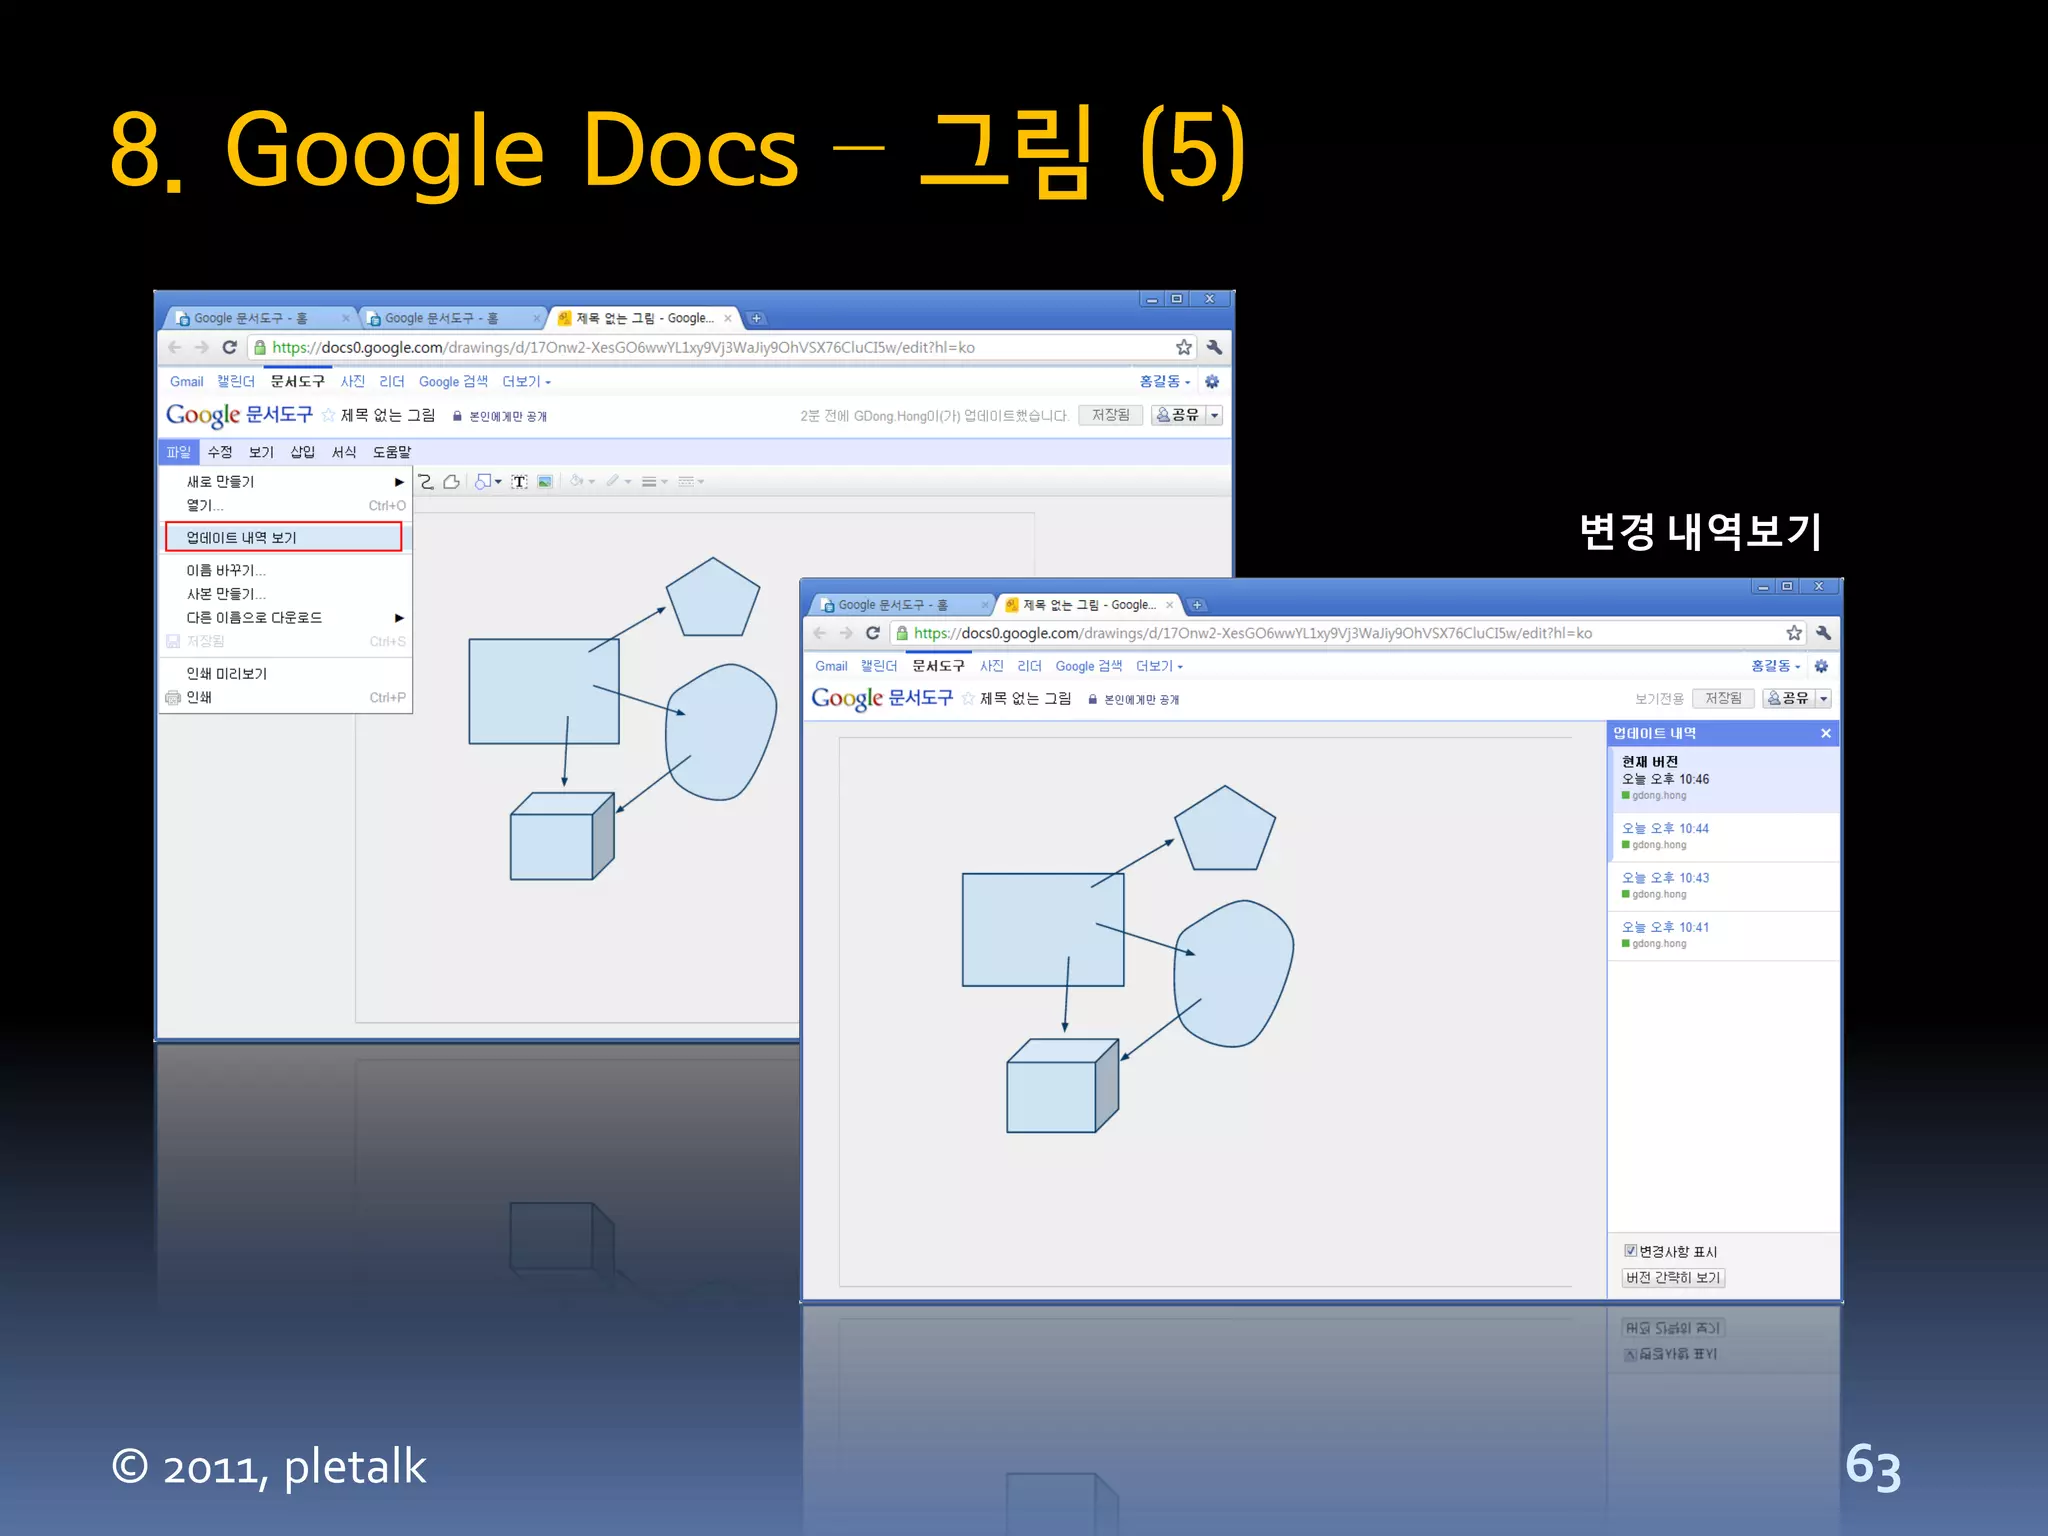This screenshot has width=2048, height=1536.
Task: Open the fill color dropdown
Action: (x=582, y=481)
